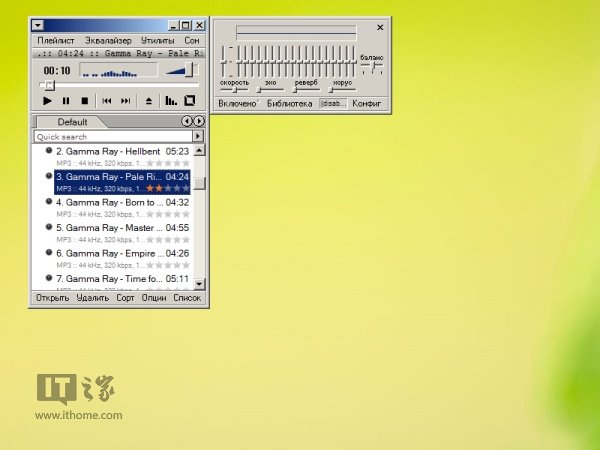This screenshot has height=450, width=600.
Task: Toggle the equalizer bars icon
Action: pyautogui.click(x=171, y=101)
